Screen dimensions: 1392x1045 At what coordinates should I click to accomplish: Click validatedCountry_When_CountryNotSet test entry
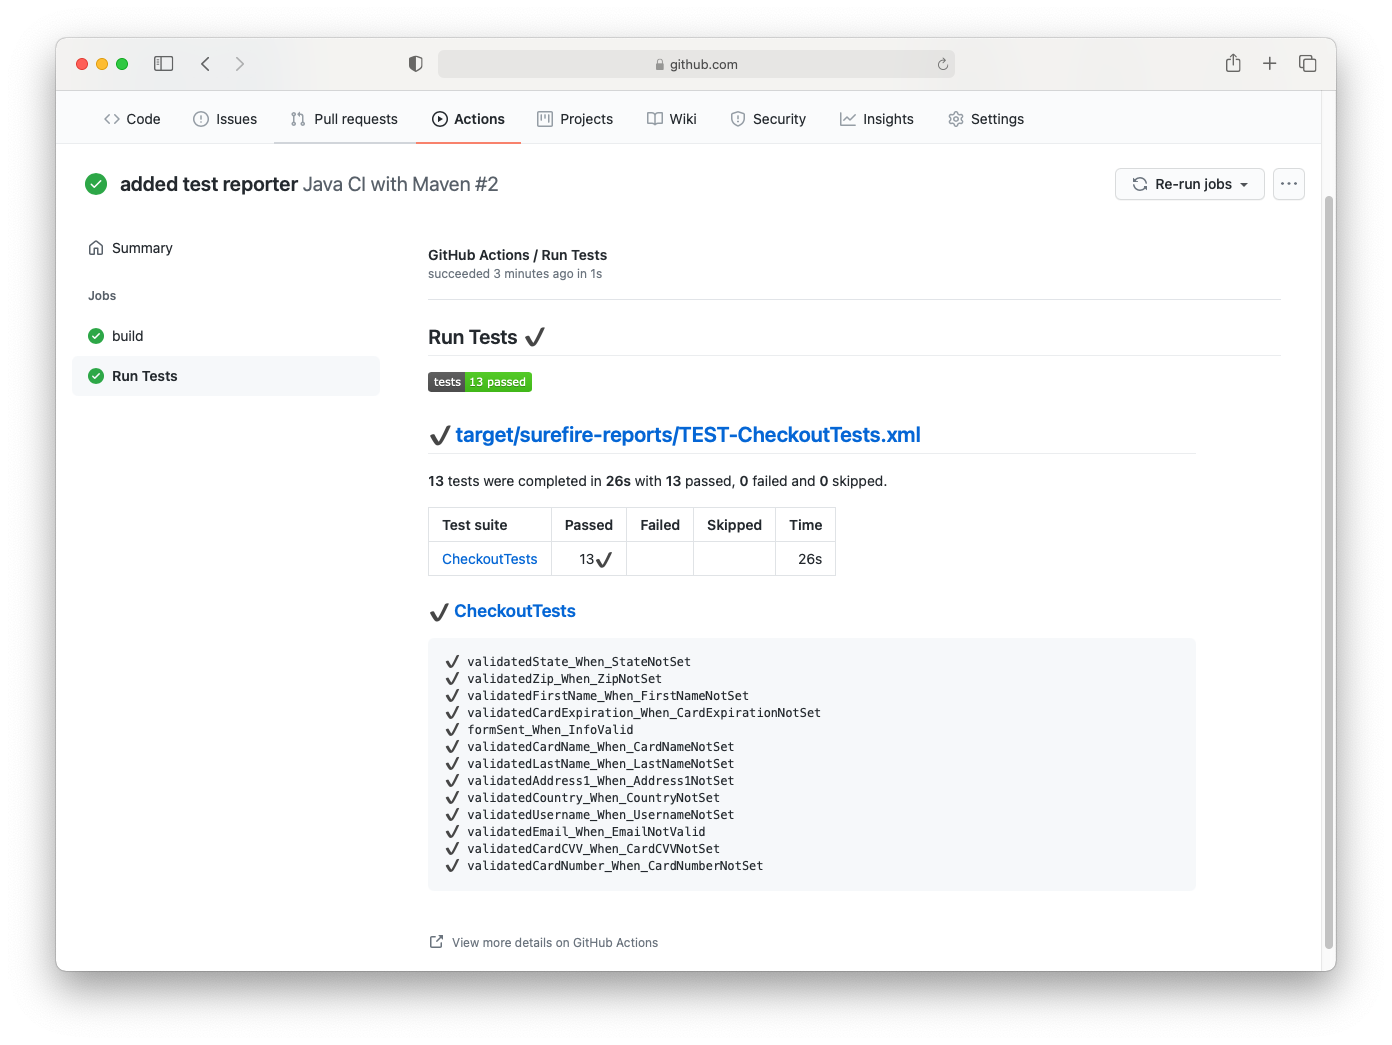pyautogui.click(x=593, y=798)
